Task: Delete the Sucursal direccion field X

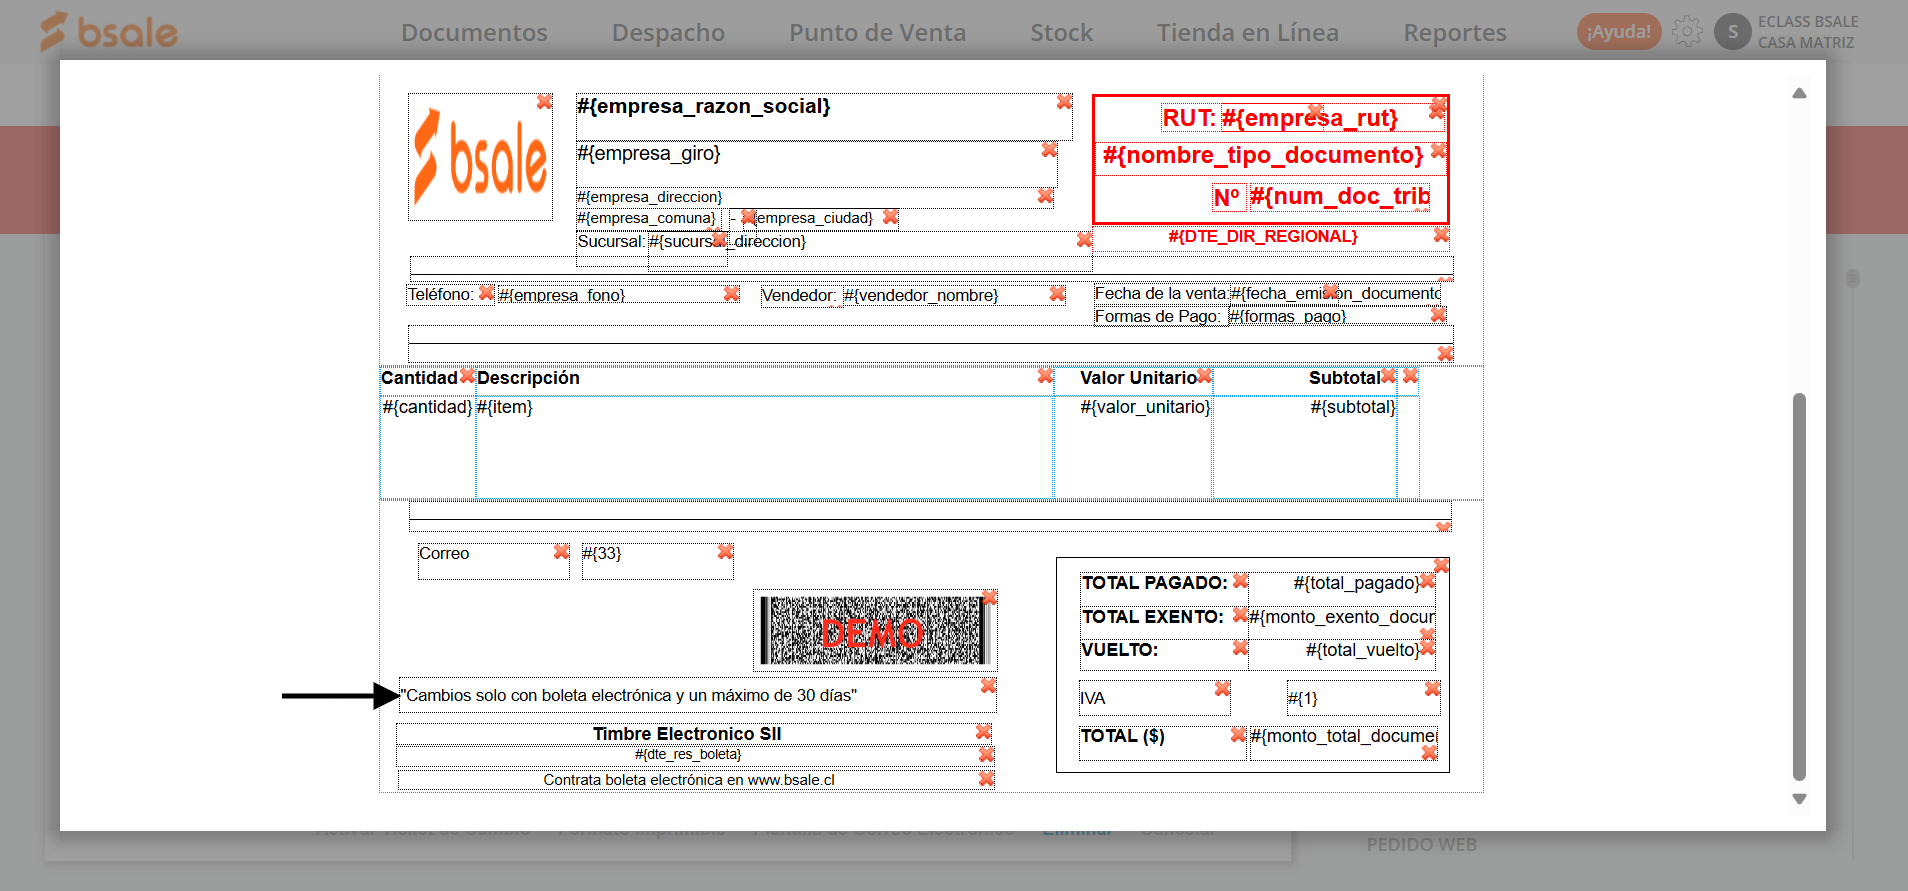Action: click(1084, 240)
